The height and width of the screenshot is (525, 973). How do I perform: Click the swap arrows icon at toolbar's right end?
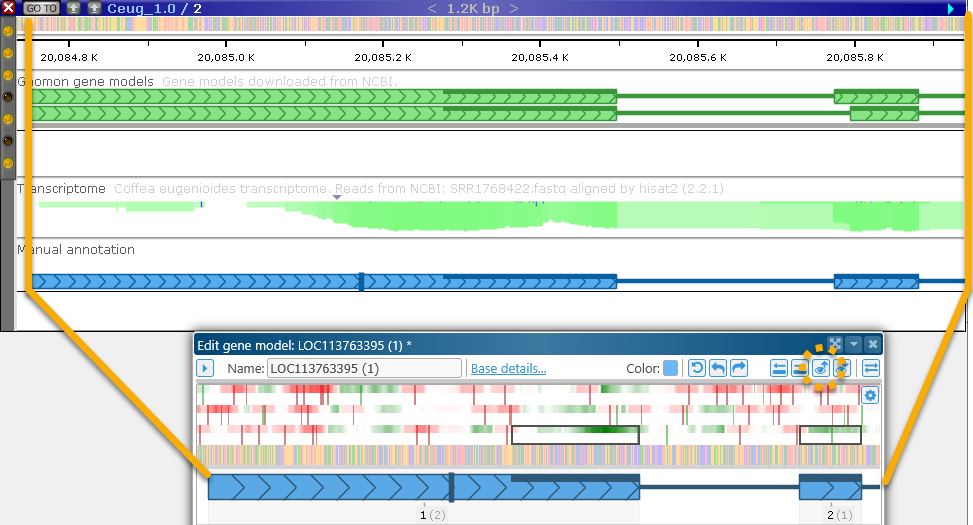(871, 368)
